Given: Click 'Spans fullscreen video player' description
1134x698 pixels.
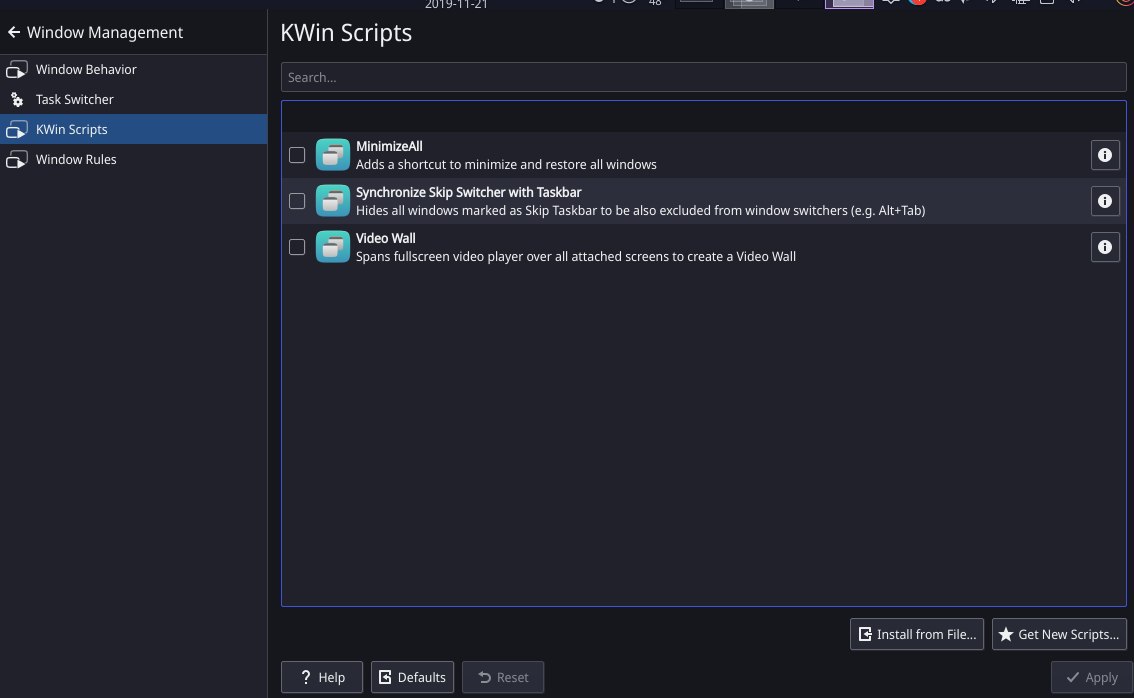Looking at the screenshot, I should (x=576, y=256).
